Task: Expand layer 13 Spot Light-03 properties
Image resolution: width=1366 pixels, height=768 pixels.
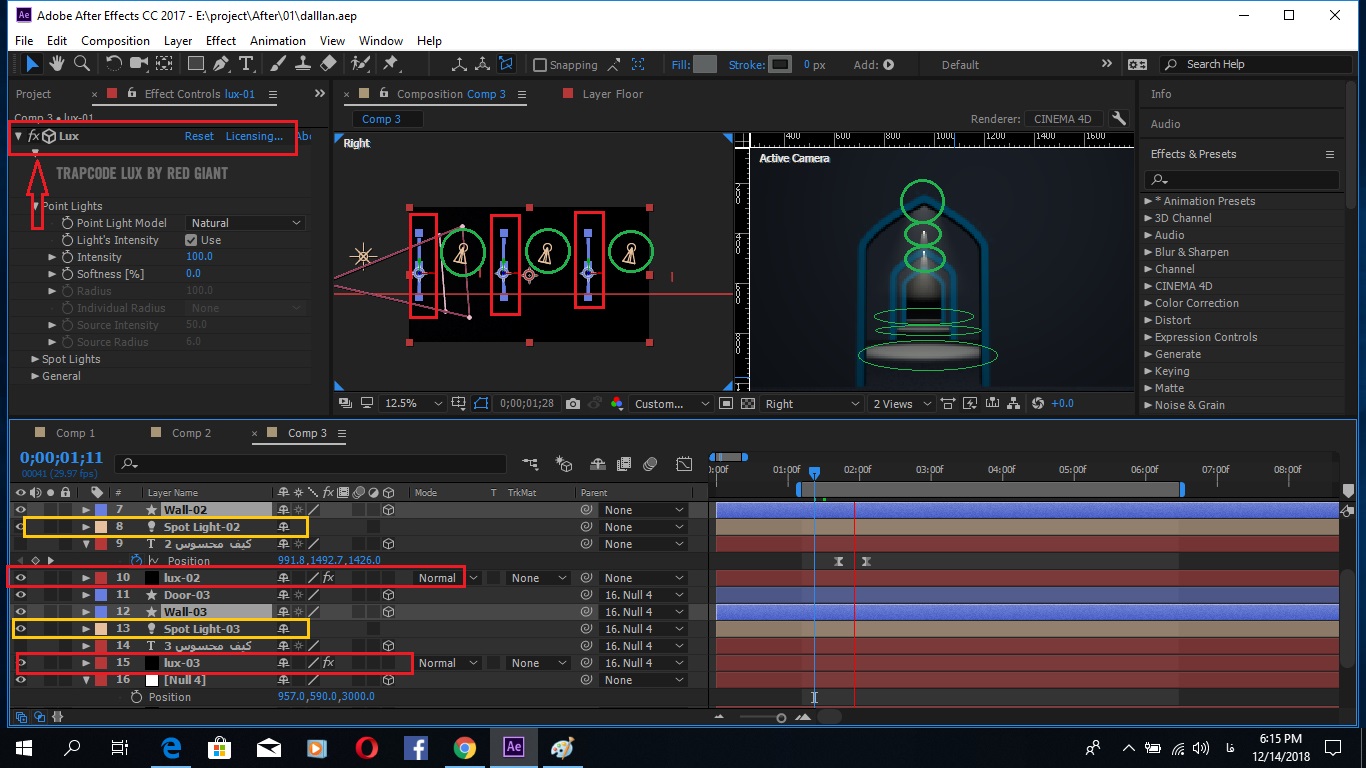Action: 86,629
